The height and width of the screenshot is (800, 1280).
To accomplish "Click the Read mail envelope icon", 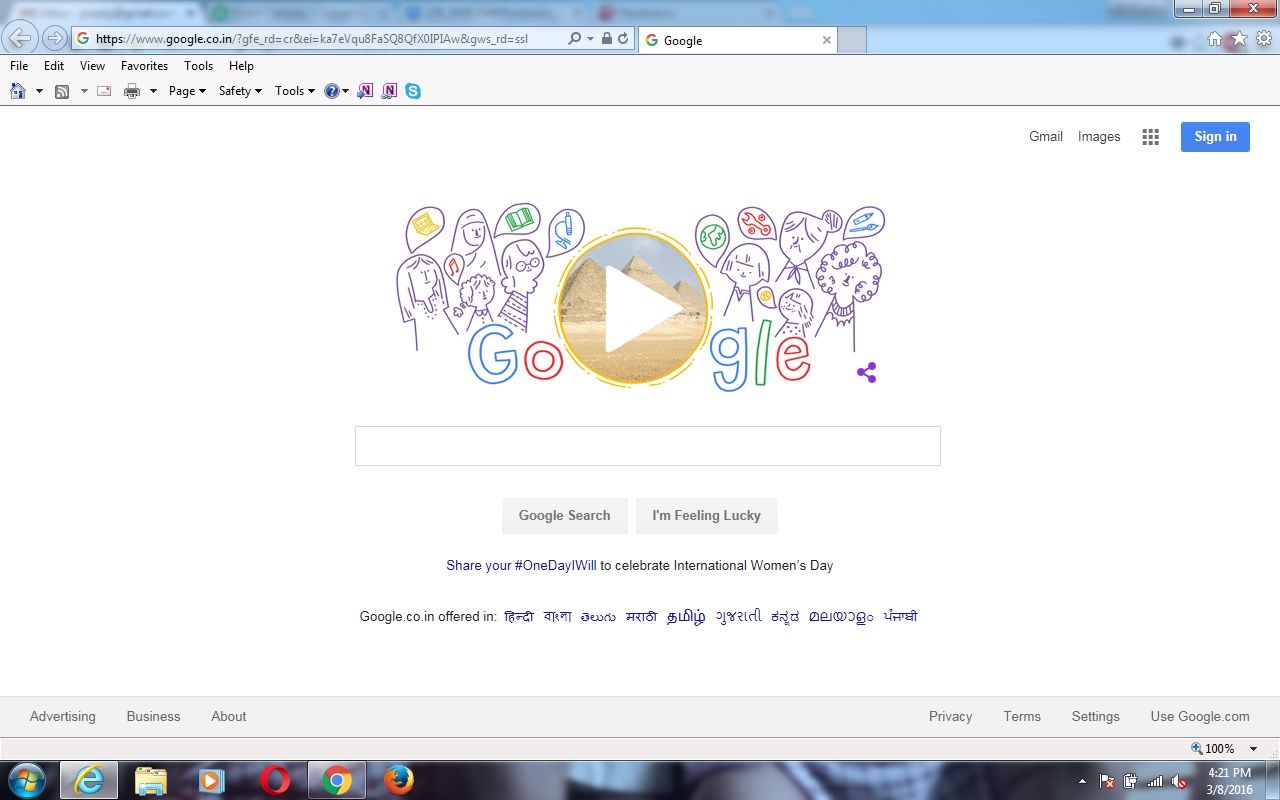I will coord(103,91).
